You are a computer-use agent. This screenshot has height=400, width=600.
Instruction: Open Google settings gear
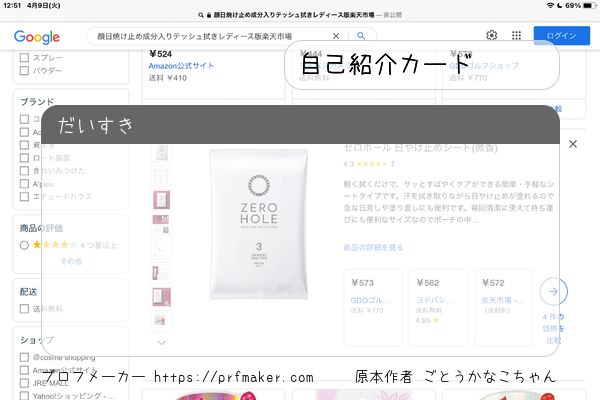click(492, 36)
